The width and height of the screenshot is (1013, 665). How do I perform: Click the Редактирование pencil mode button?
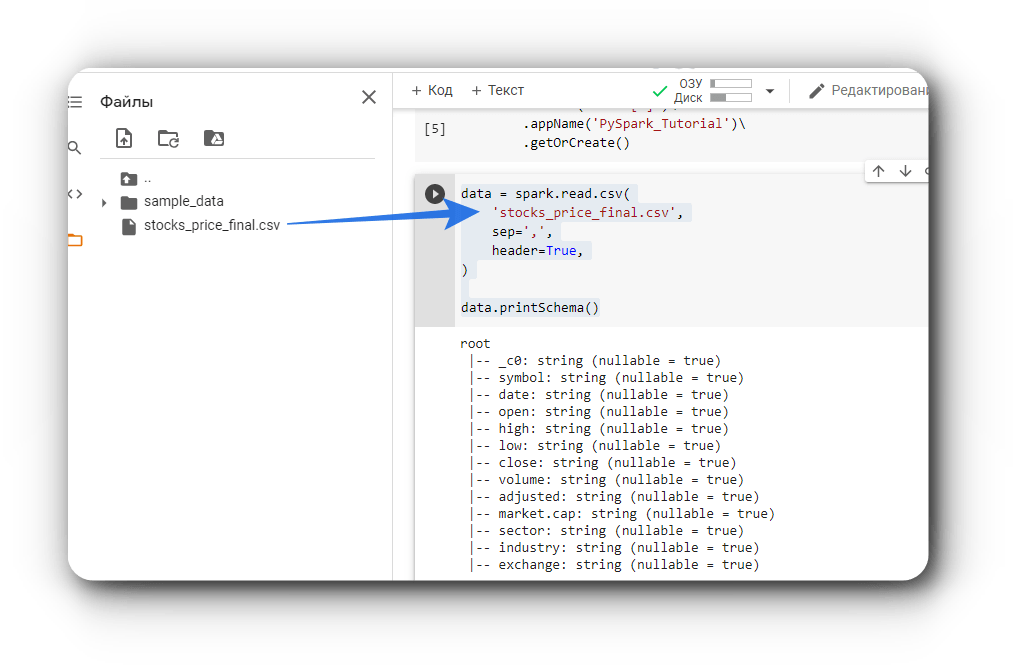point(868,90)
